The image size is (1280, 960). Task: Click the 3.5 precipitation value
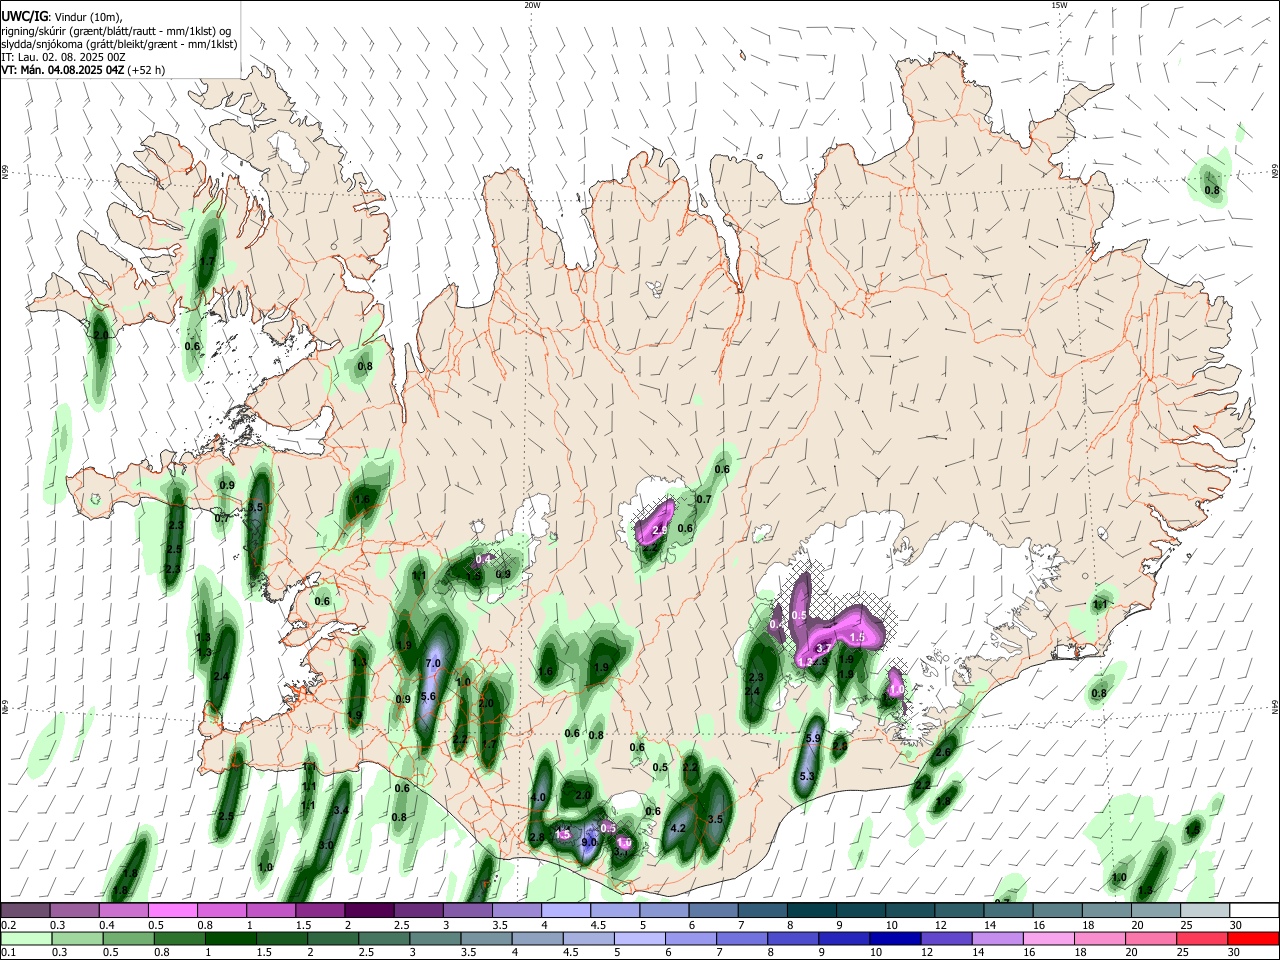click(x=715, y=819)
